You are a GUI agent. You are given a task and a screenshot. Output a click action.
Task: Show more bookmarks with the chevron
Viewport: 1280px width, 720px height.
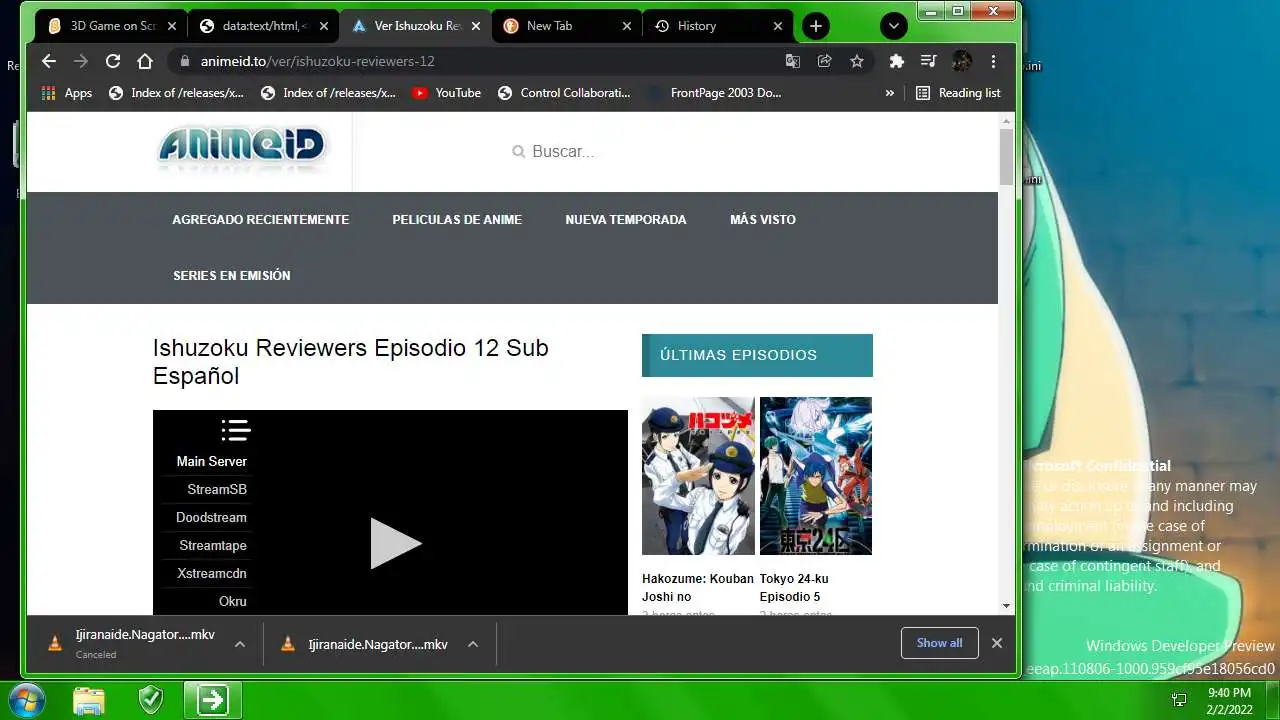(890, 93)
